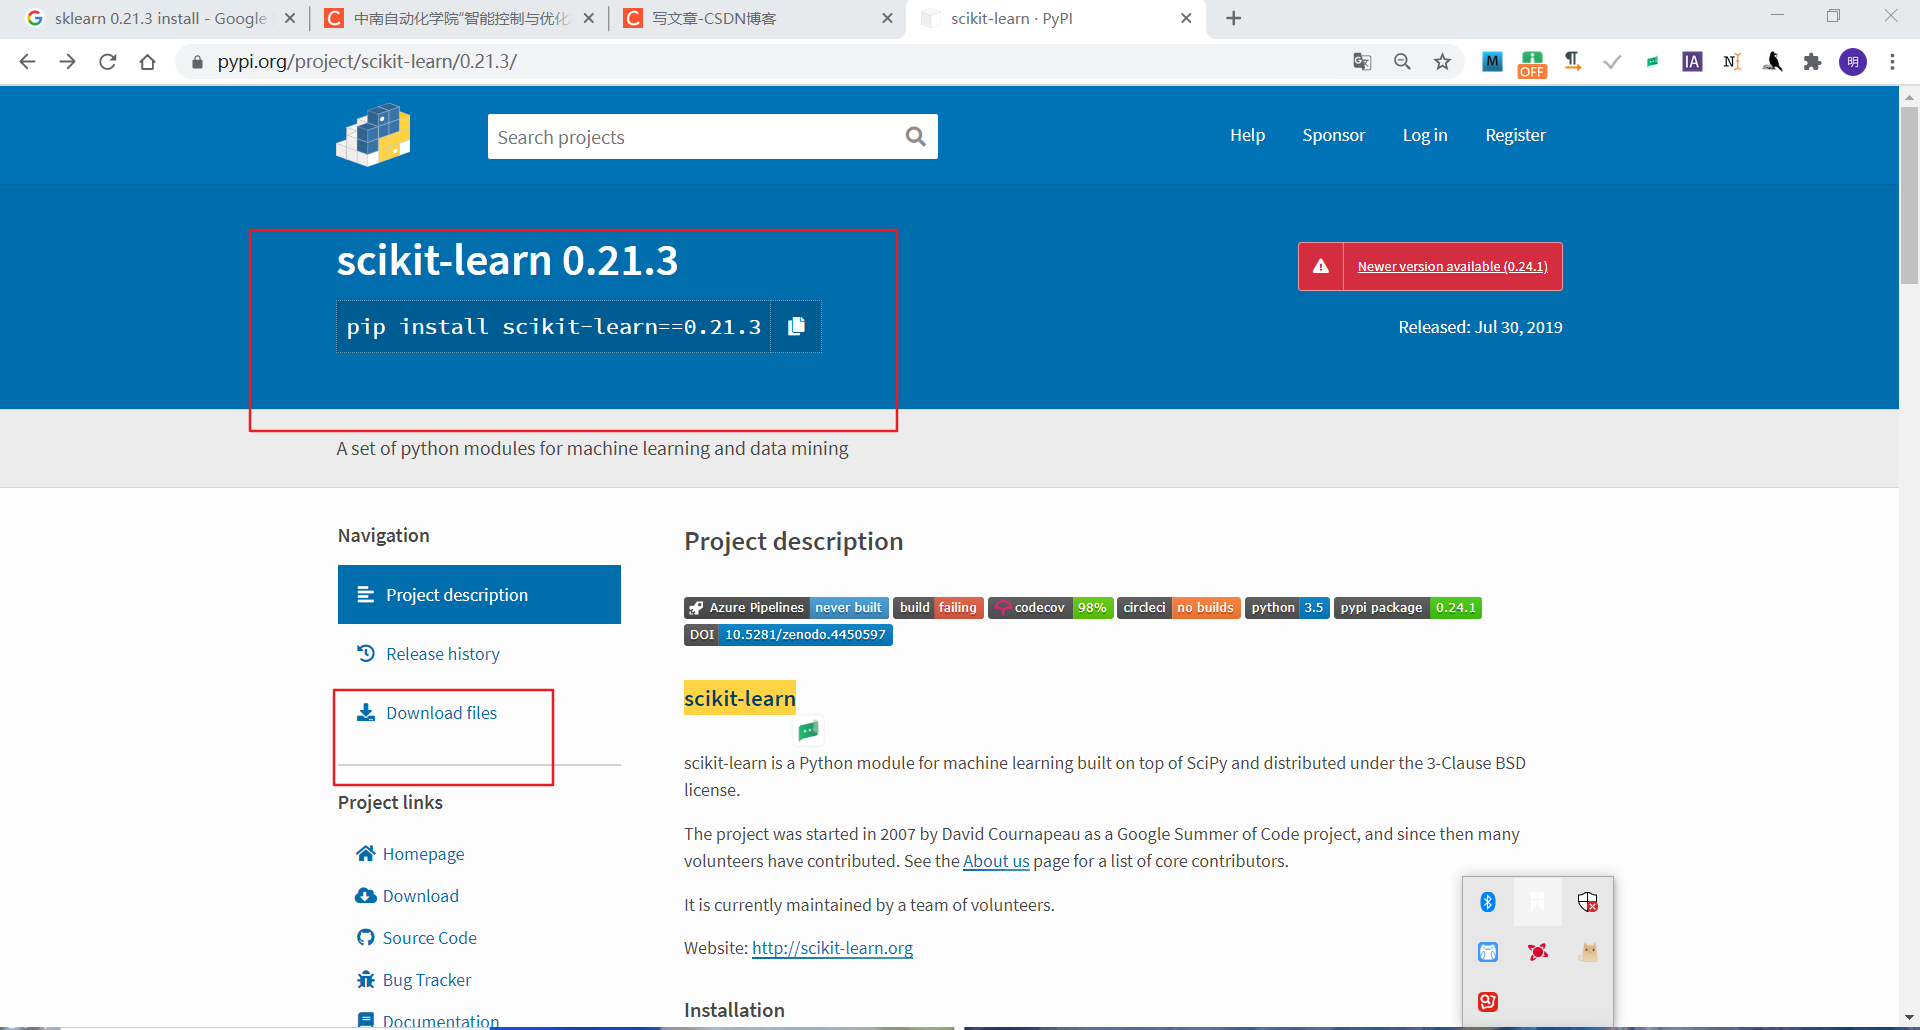Open http://scikit-learn.org website link
This screenshot has height=1030, width=1920.
coord(832,948)
